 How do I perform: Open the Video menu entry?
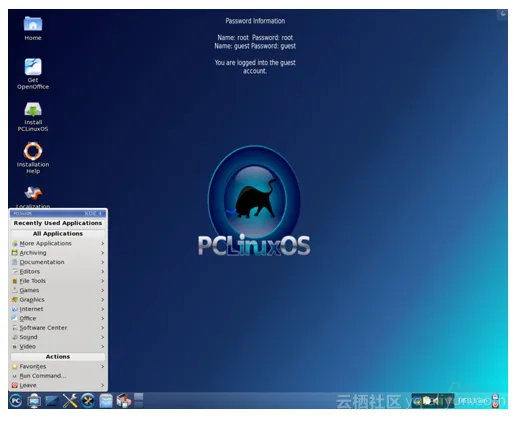58,346
